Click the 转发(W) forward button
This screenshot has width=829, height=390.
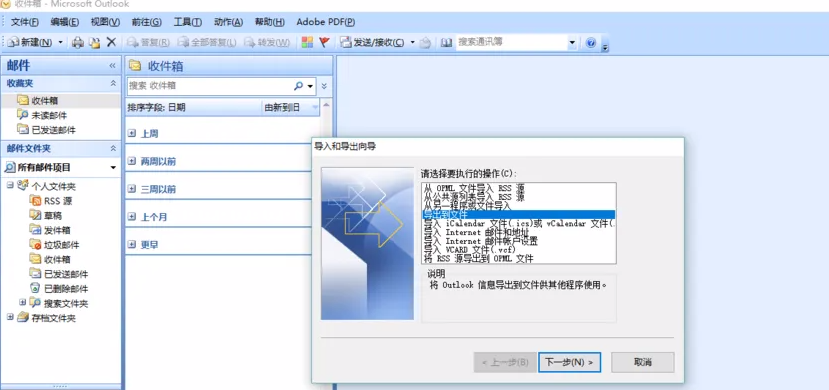coord(266,42)
